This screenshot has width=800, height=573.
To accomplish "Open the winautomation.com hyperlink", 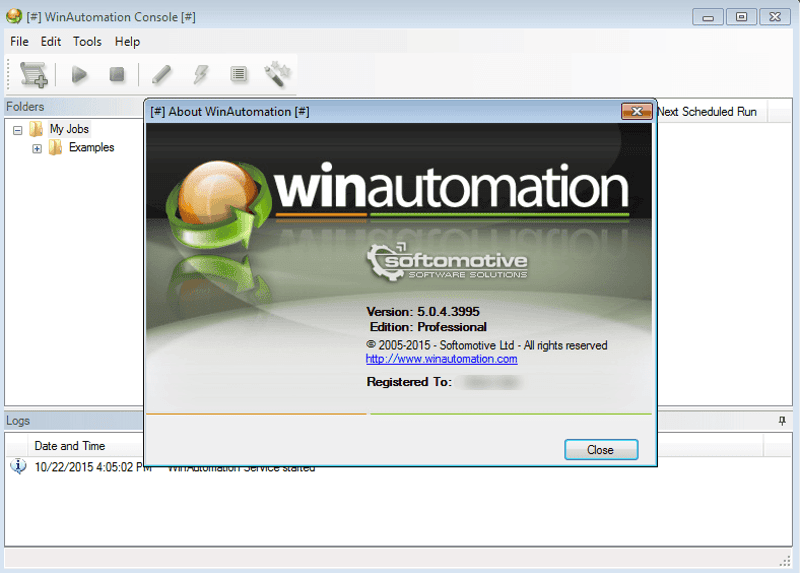I will [441, 359].
